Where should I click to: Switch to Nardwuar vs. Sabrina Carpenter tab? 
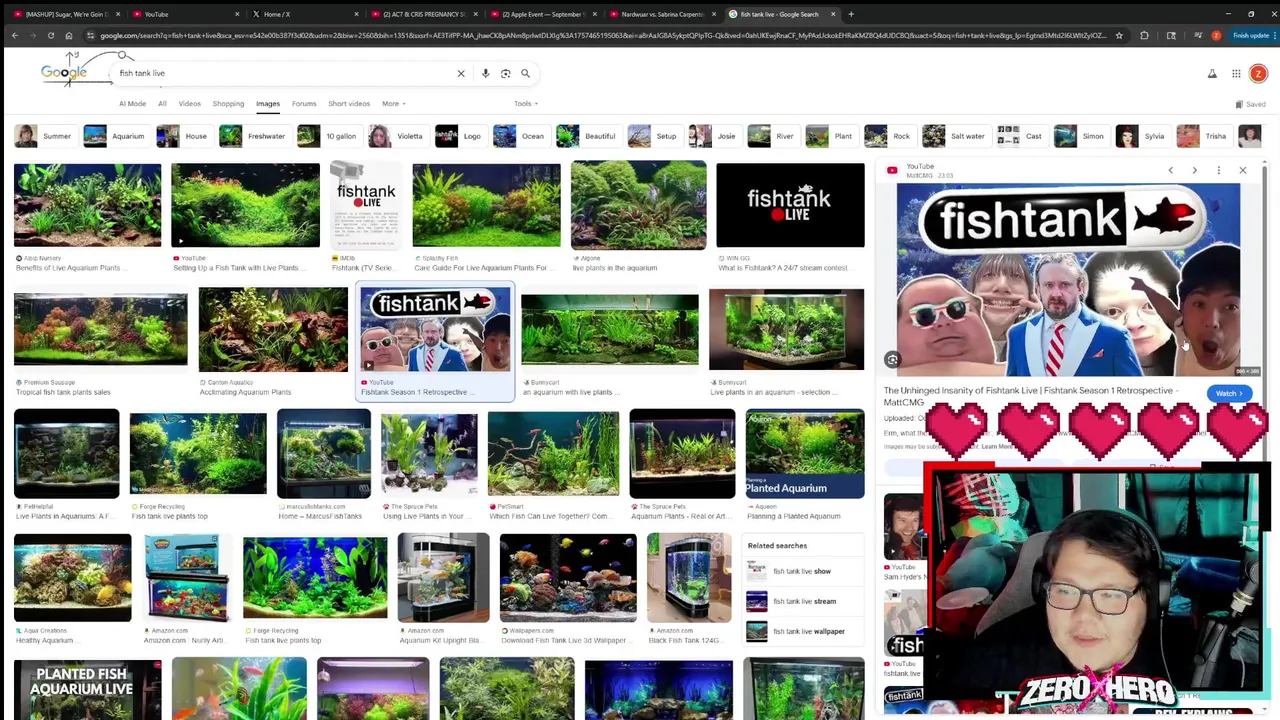click(660, 14)
